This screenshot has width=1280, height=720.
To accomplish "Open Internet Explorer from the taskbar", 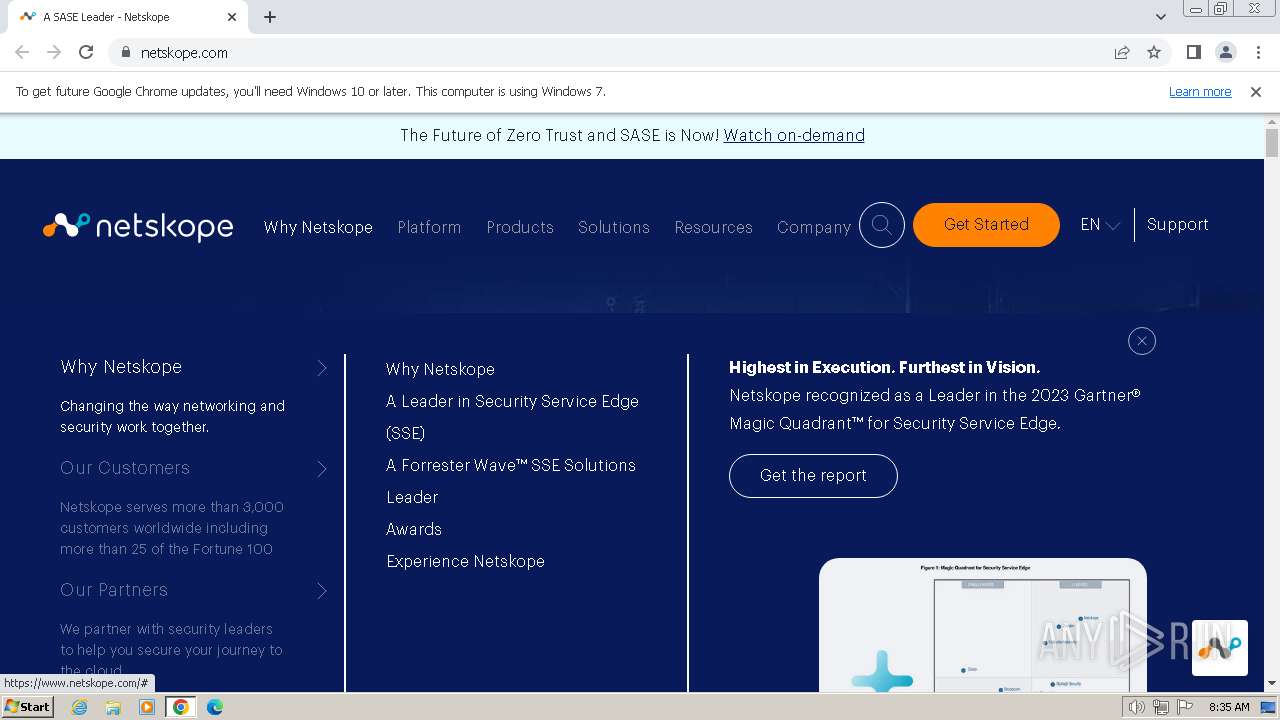I will pyautogui.click(x=79, y=707).
